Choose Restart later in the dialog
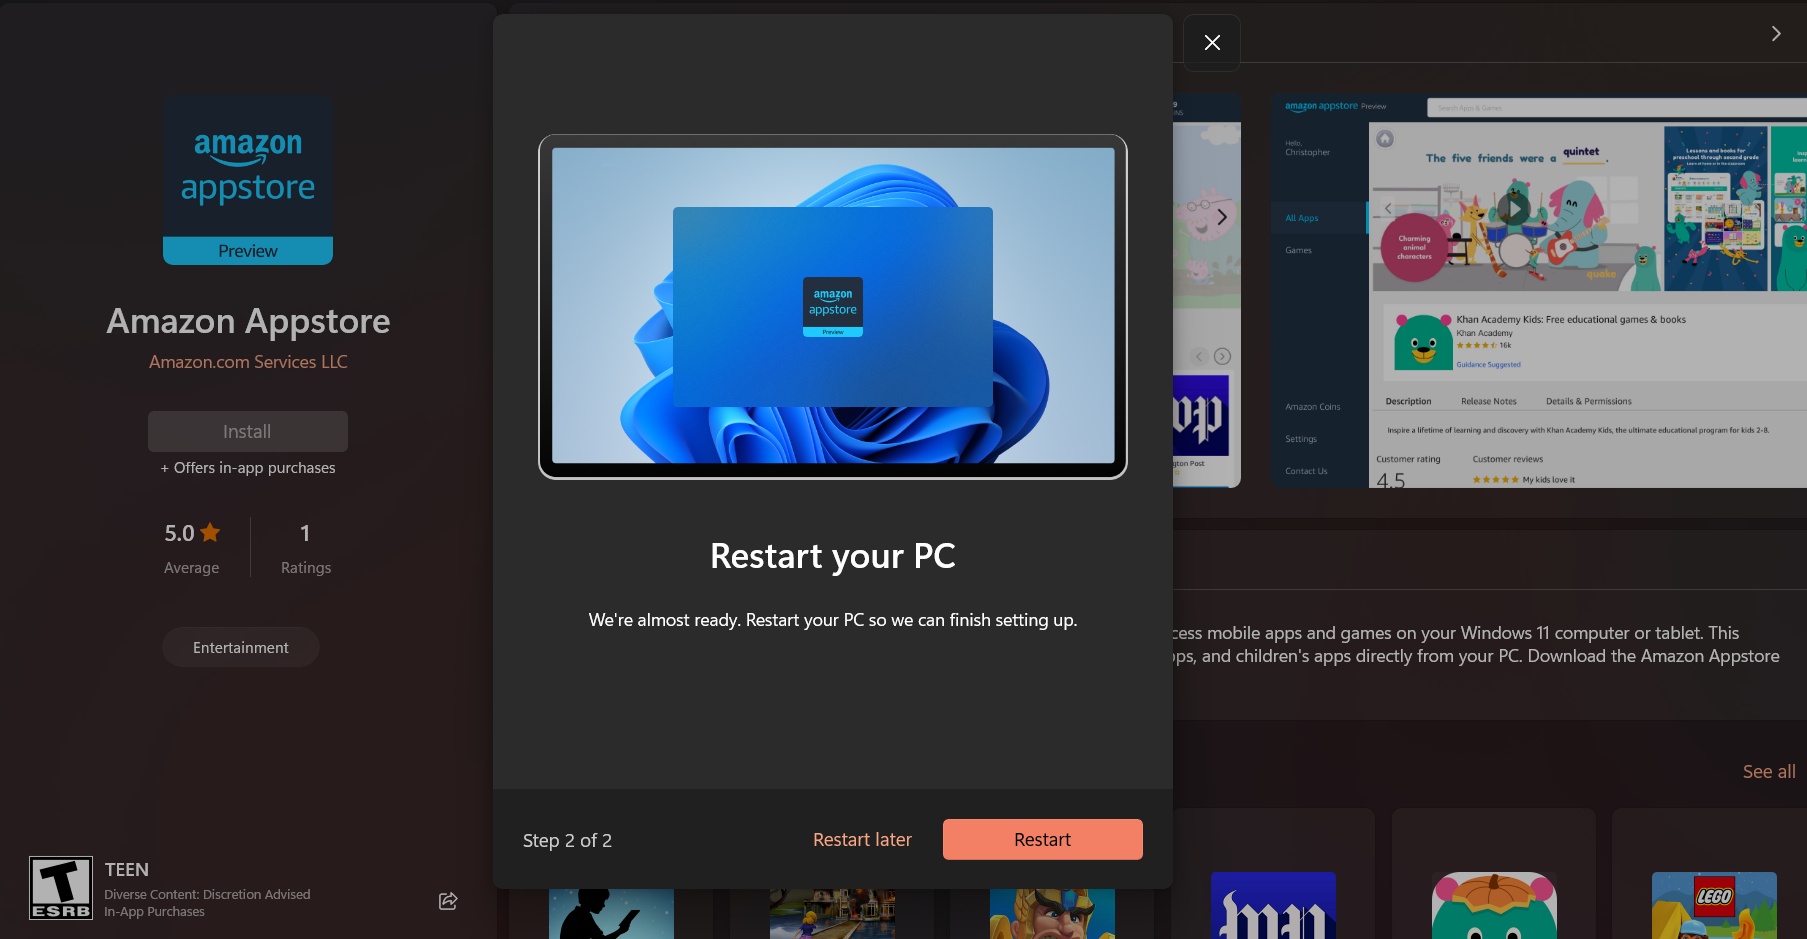This screenshot has height=939, width=1807. pyautogui.click(x=862, y=840)
